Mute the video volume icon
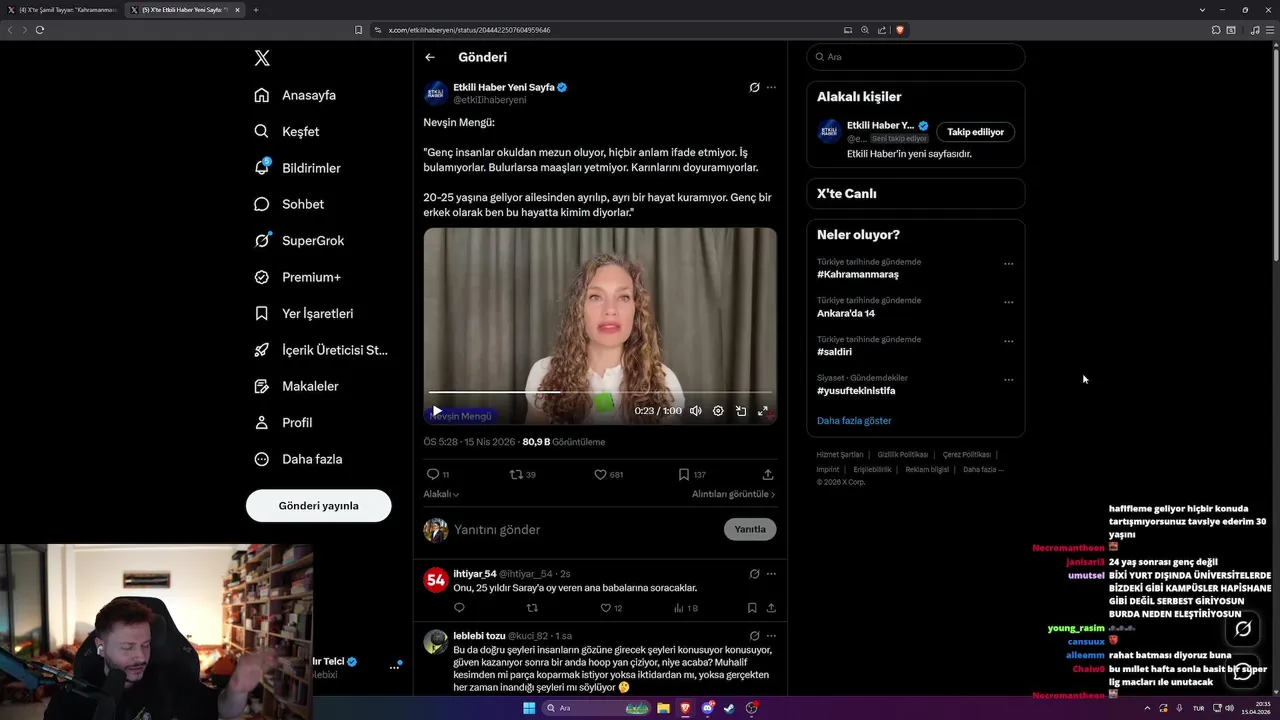 pos(695,411)
